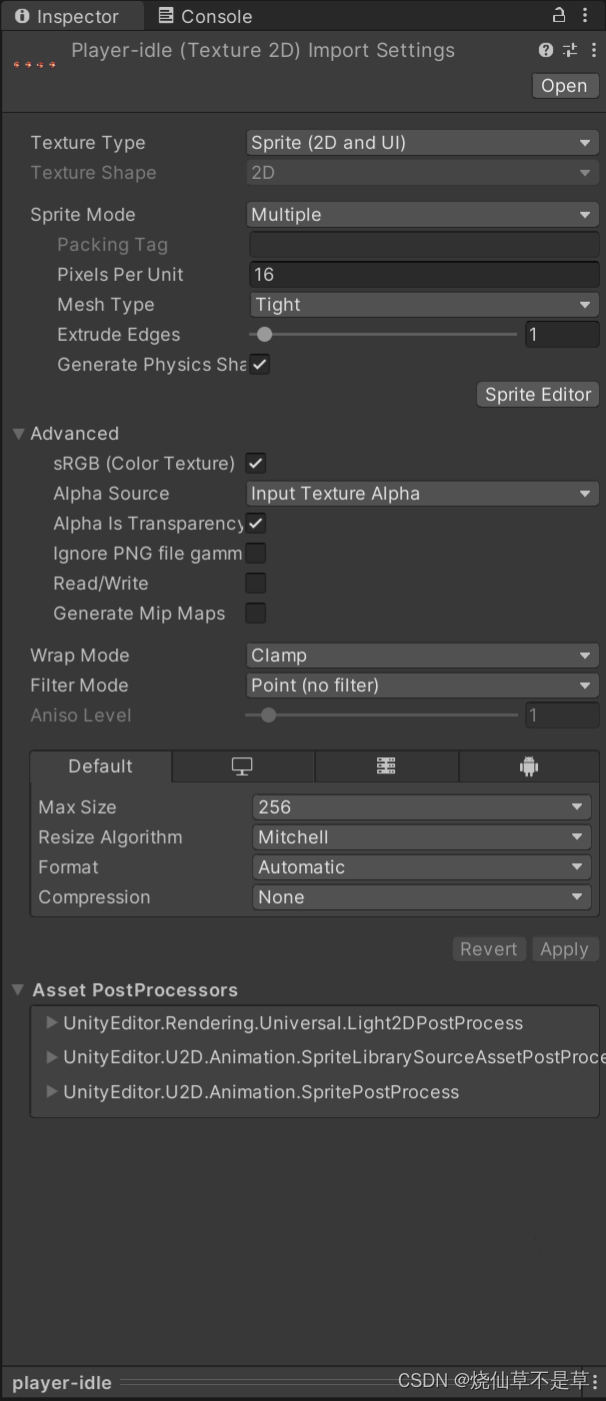Enable Generate Mip Maps checkbox
The width and height of the screenshot is (606, 1401).
pyautogui.click(x=256, y=613)
